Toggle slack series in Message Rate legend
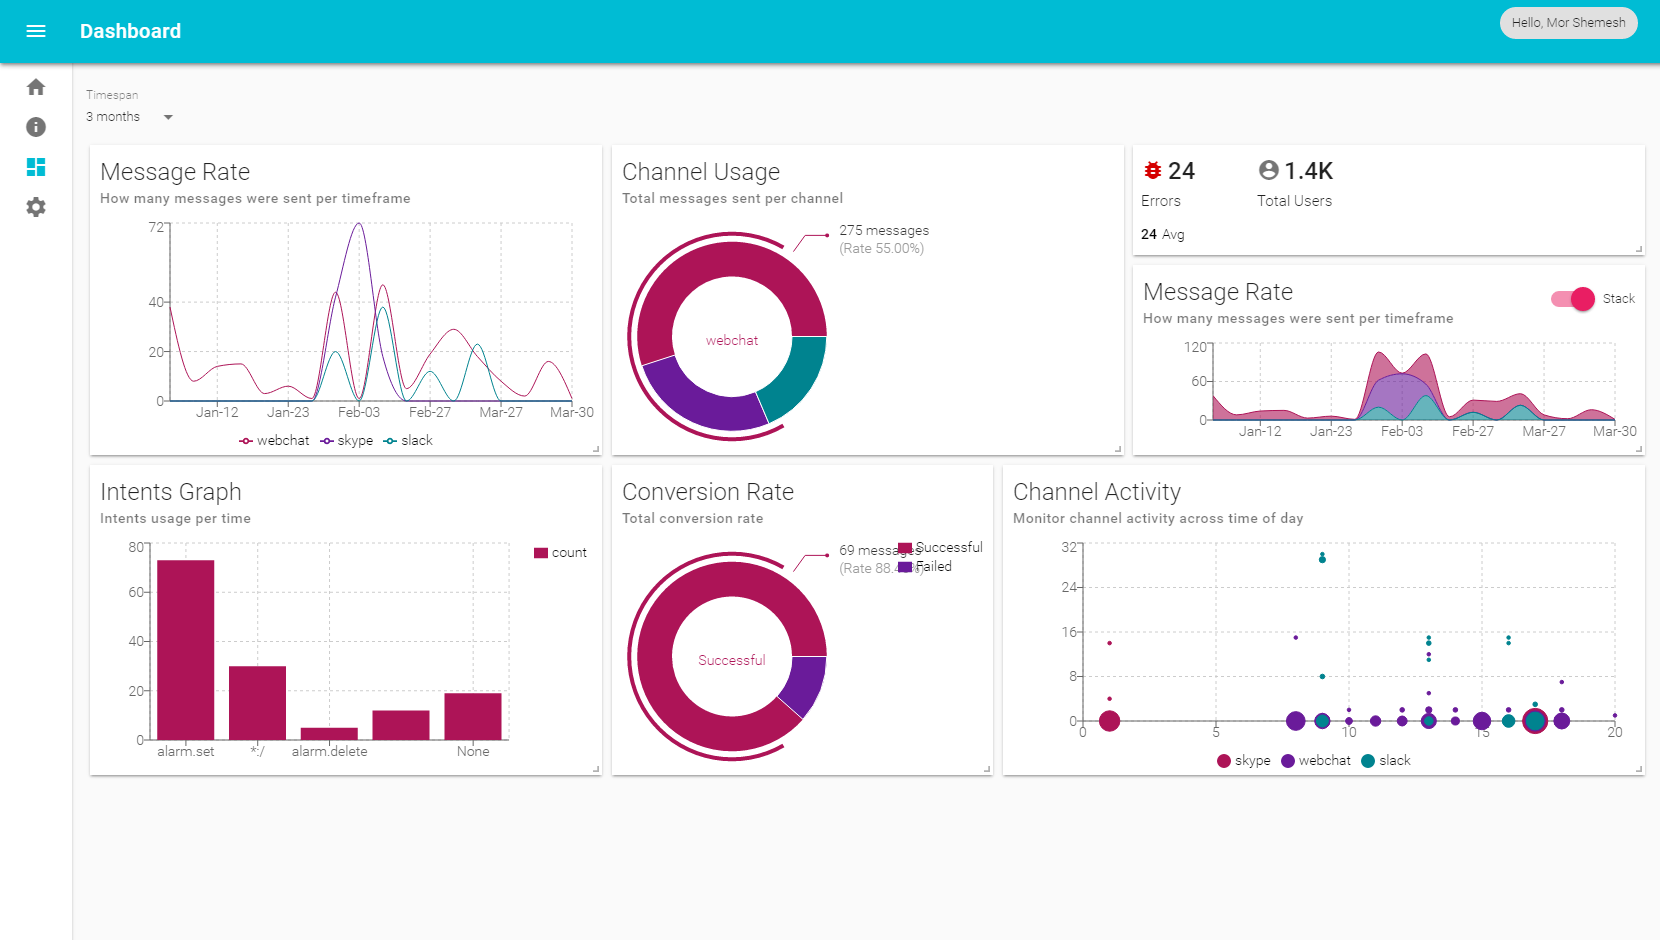The height and width of the screenshot is (940, 1660). coord(408,441)
